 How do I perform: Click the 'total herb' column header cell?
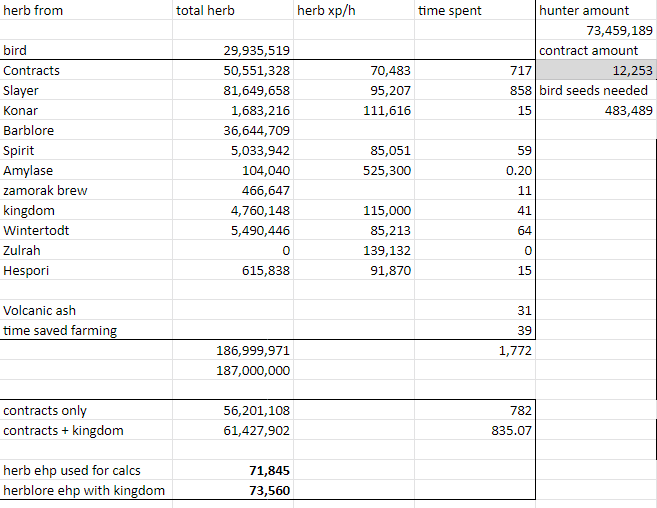pyautogui.click(x=205, y=11)
